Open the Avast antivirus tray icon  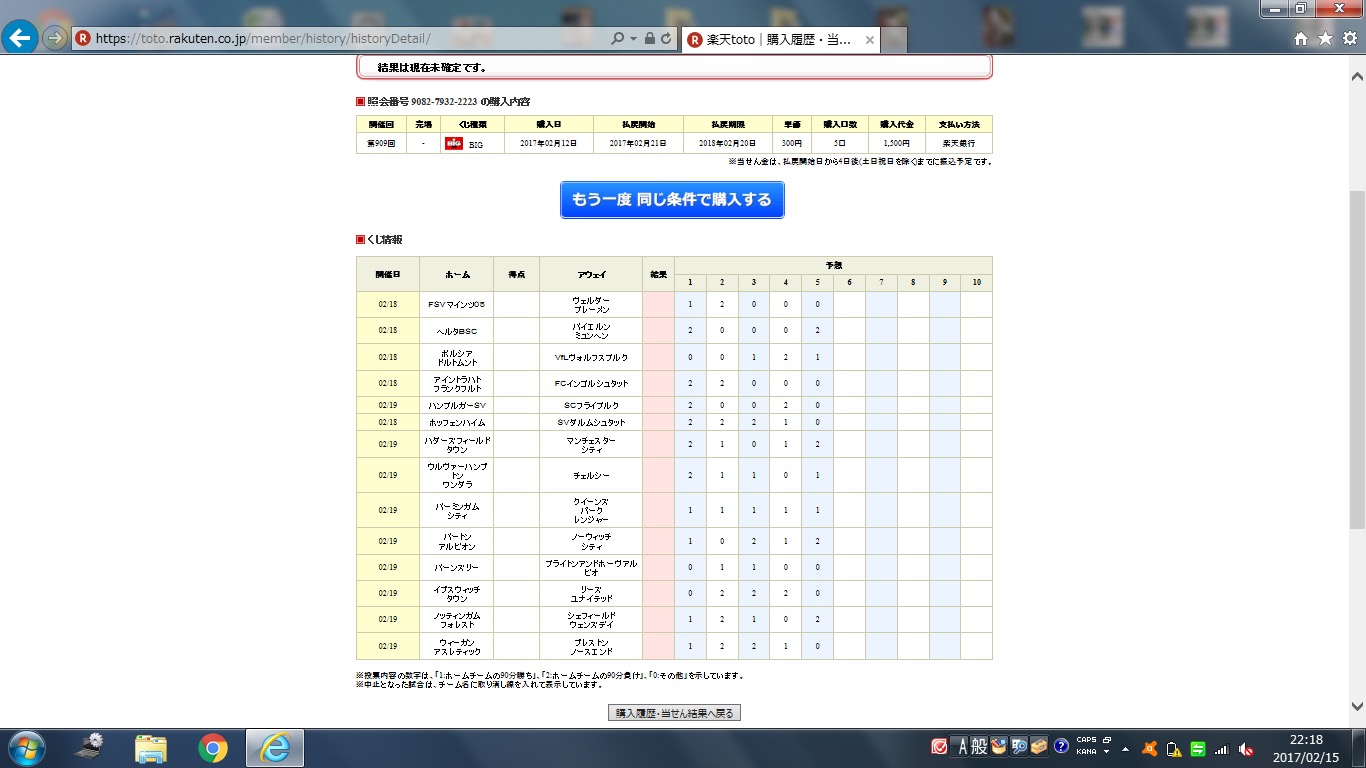(x=1150, y=748)
